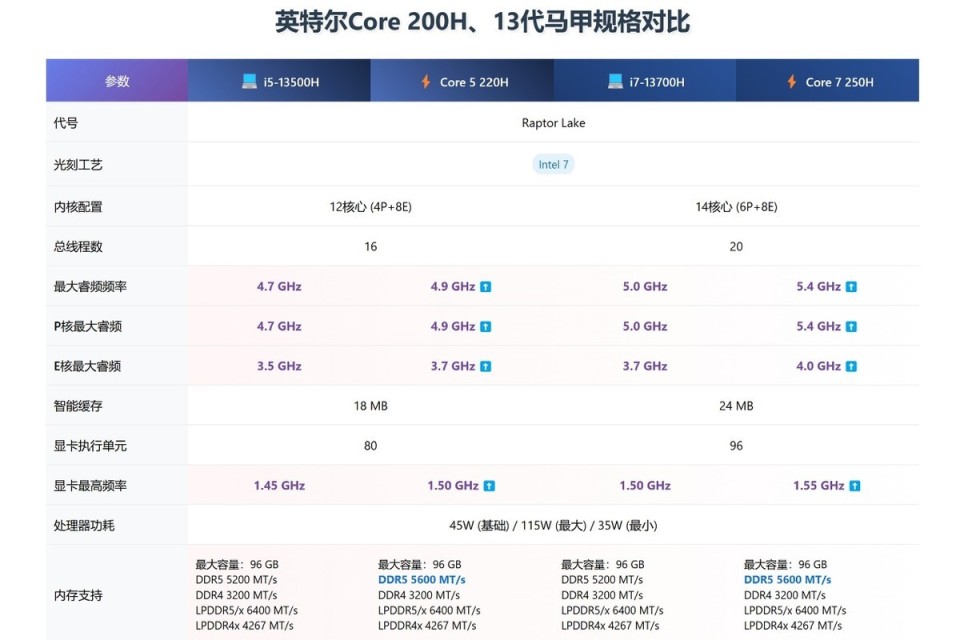Click the purple 参数 header cell
960x640 pixels.
[x=116, y=80]
